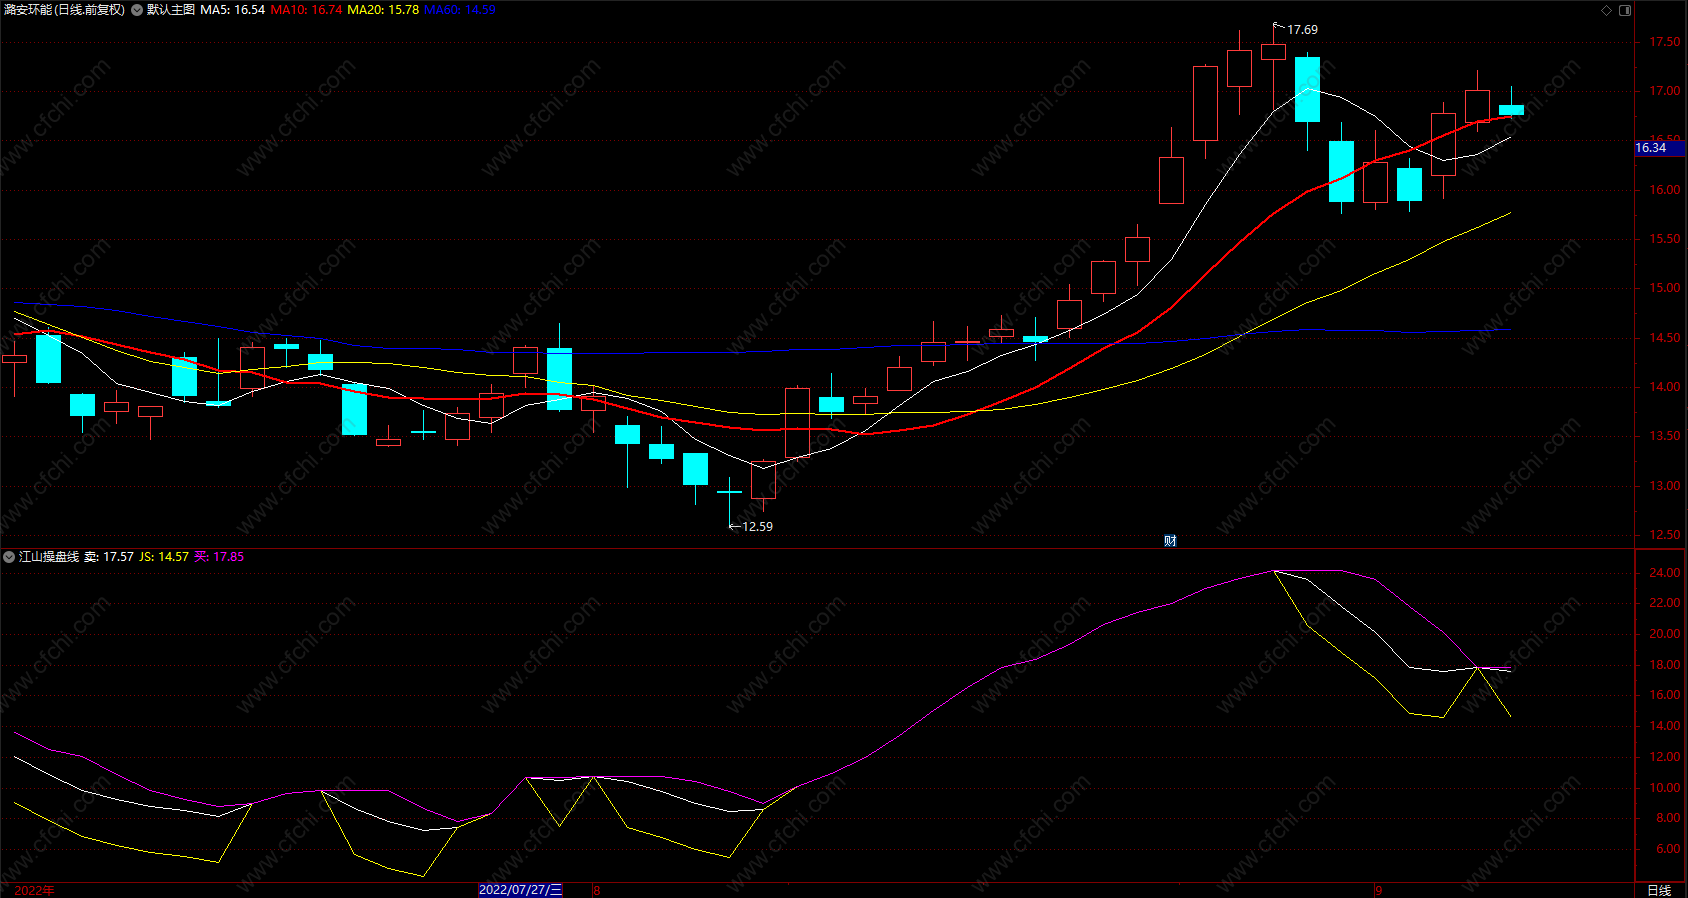The height and width of the screenshot is (898, 1688).
Task: Click the diamond icon at chart top right
Action: pyautogui.click(x=1607, y=10)
